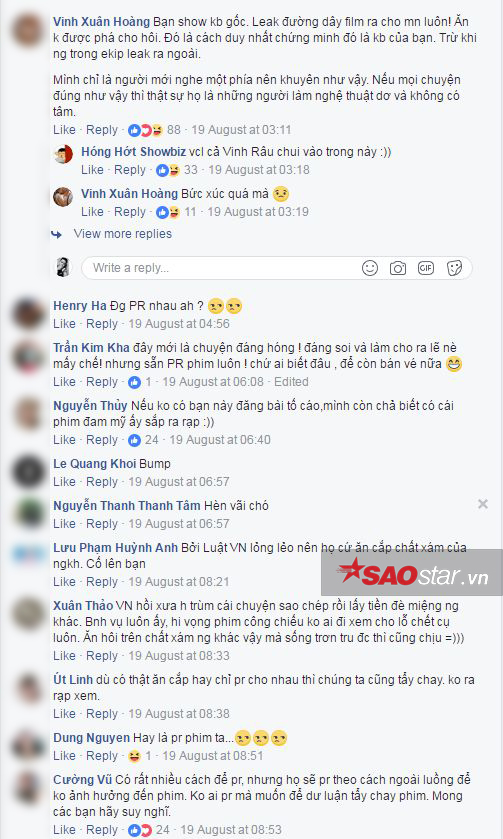
Task: View reactions on Vinh Xuân Hoàng's top comment
Action: pos(154,130)
